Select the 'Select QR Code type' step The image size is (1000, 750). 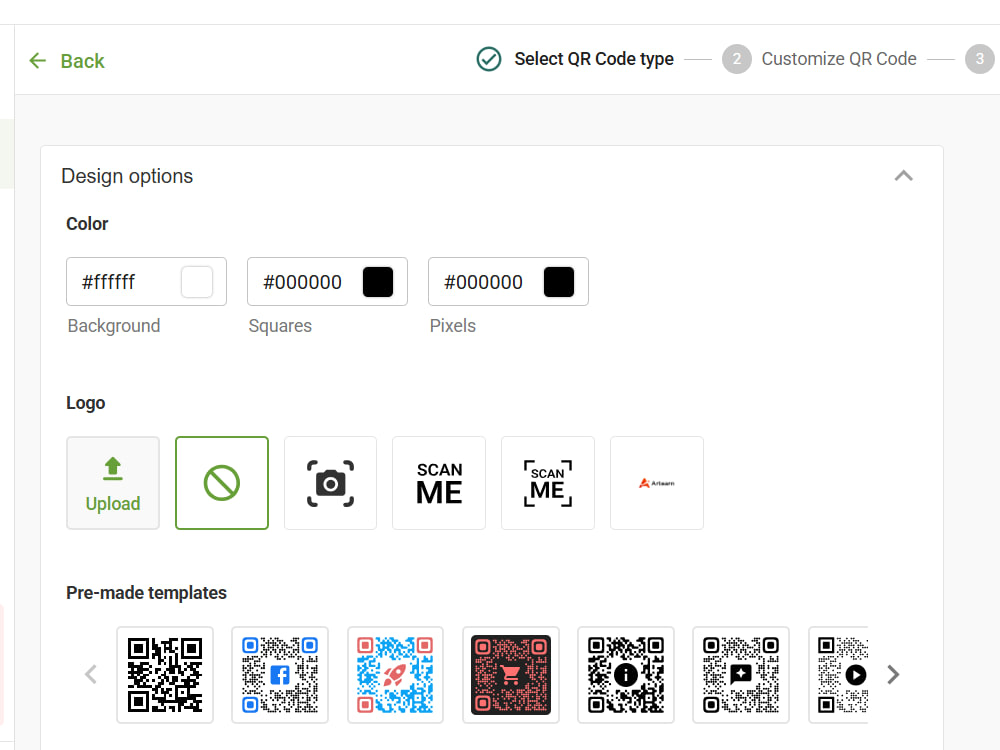coord(594,59)
